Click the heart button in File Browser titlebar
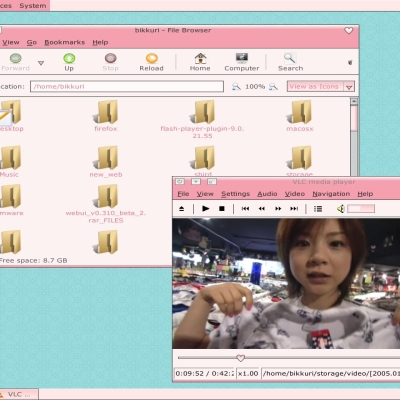 348,30
